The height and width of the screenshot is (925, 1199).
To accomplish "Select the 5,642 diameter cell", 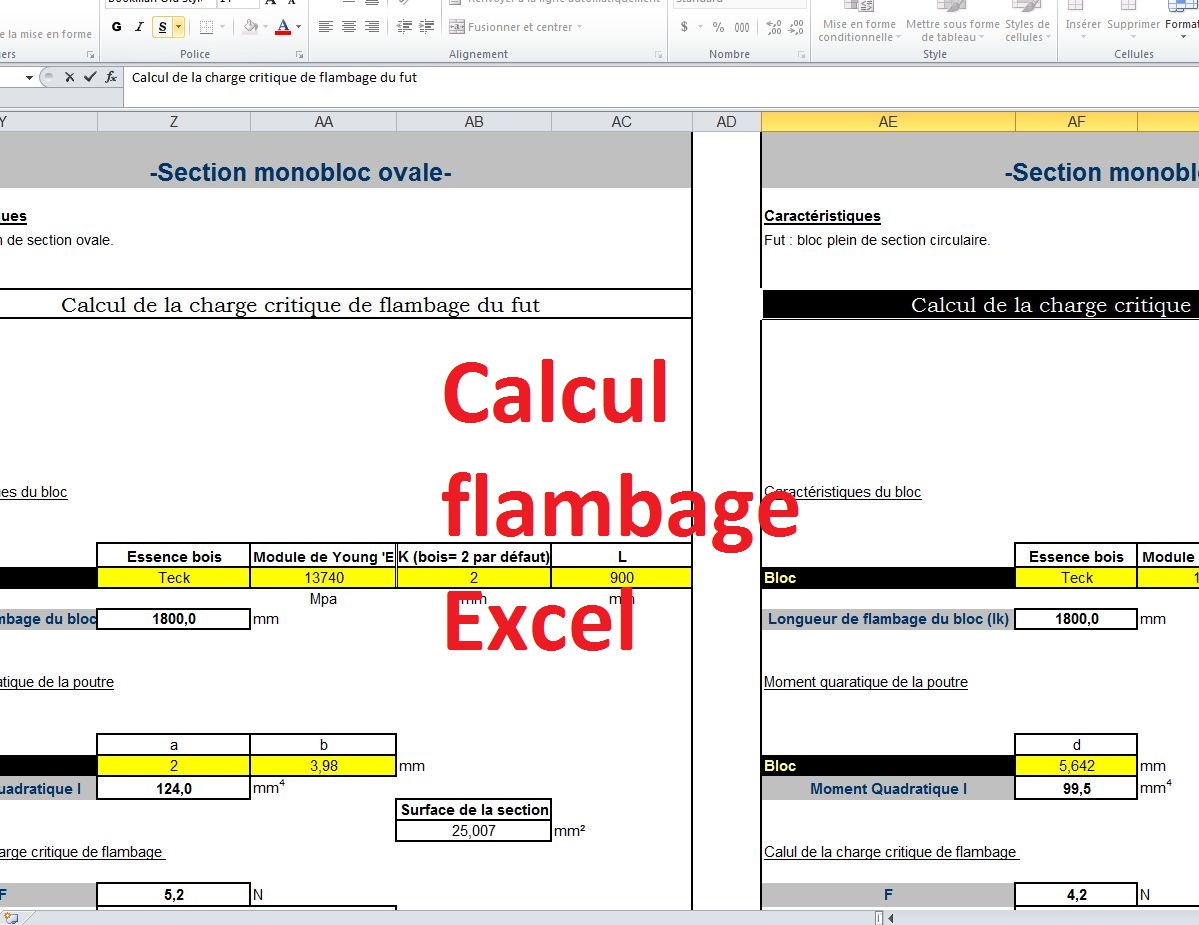I will (1076, 765).
